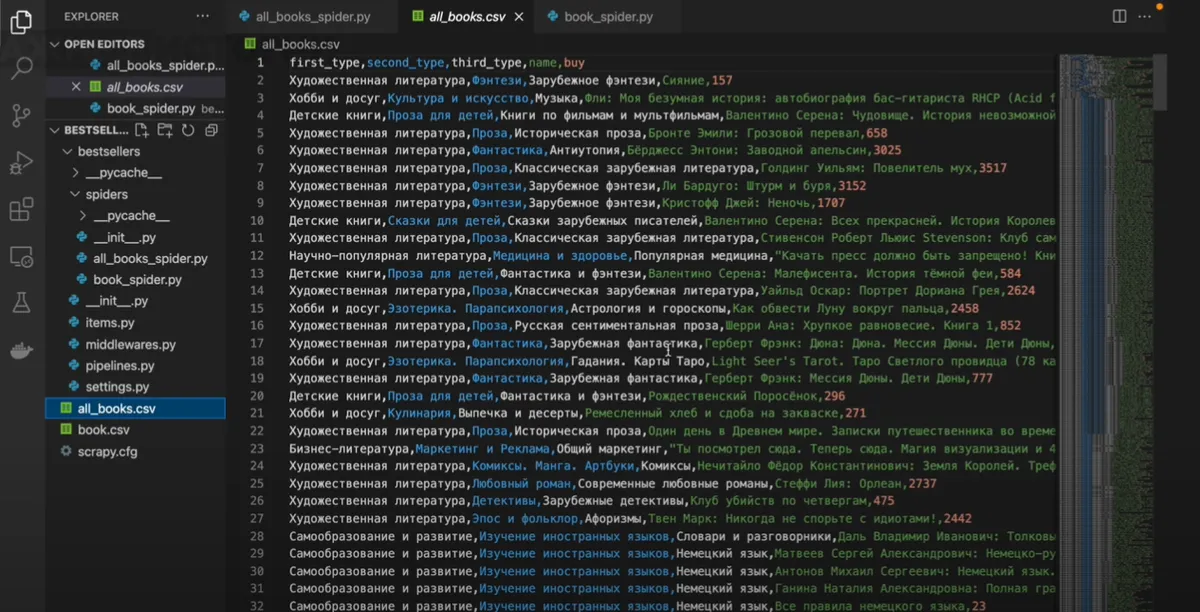
Task: Click the all_books.csv breadcrumb above the editor
Action: [x=301, y=45]
